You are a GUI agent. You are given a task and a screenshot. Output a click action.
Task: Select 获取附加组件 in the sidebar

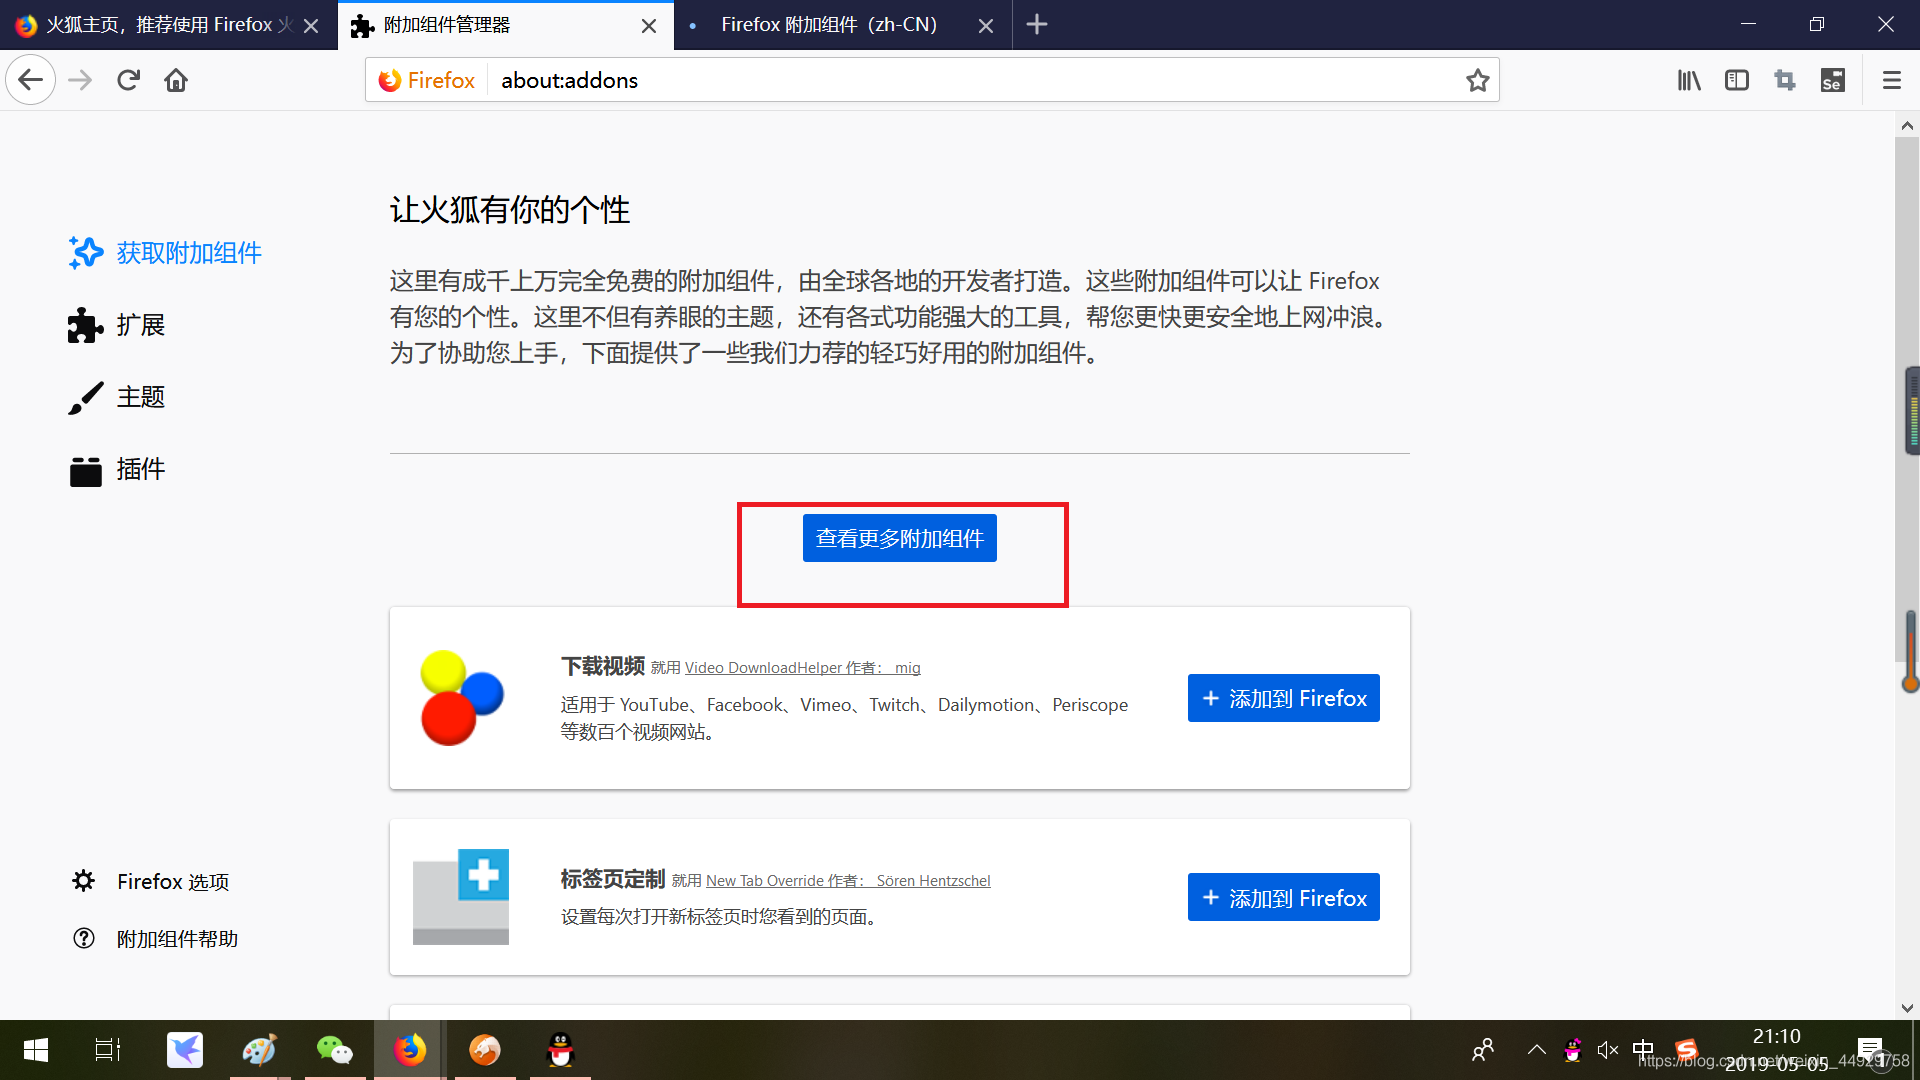click(x=165, y=253)
